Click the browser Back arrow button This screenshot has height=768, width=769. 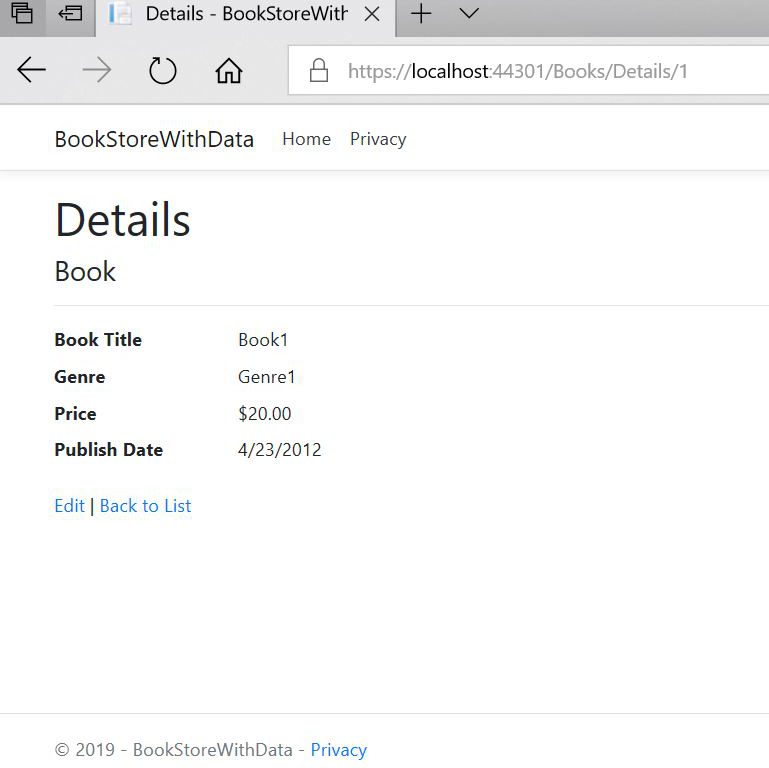(32, 71)
